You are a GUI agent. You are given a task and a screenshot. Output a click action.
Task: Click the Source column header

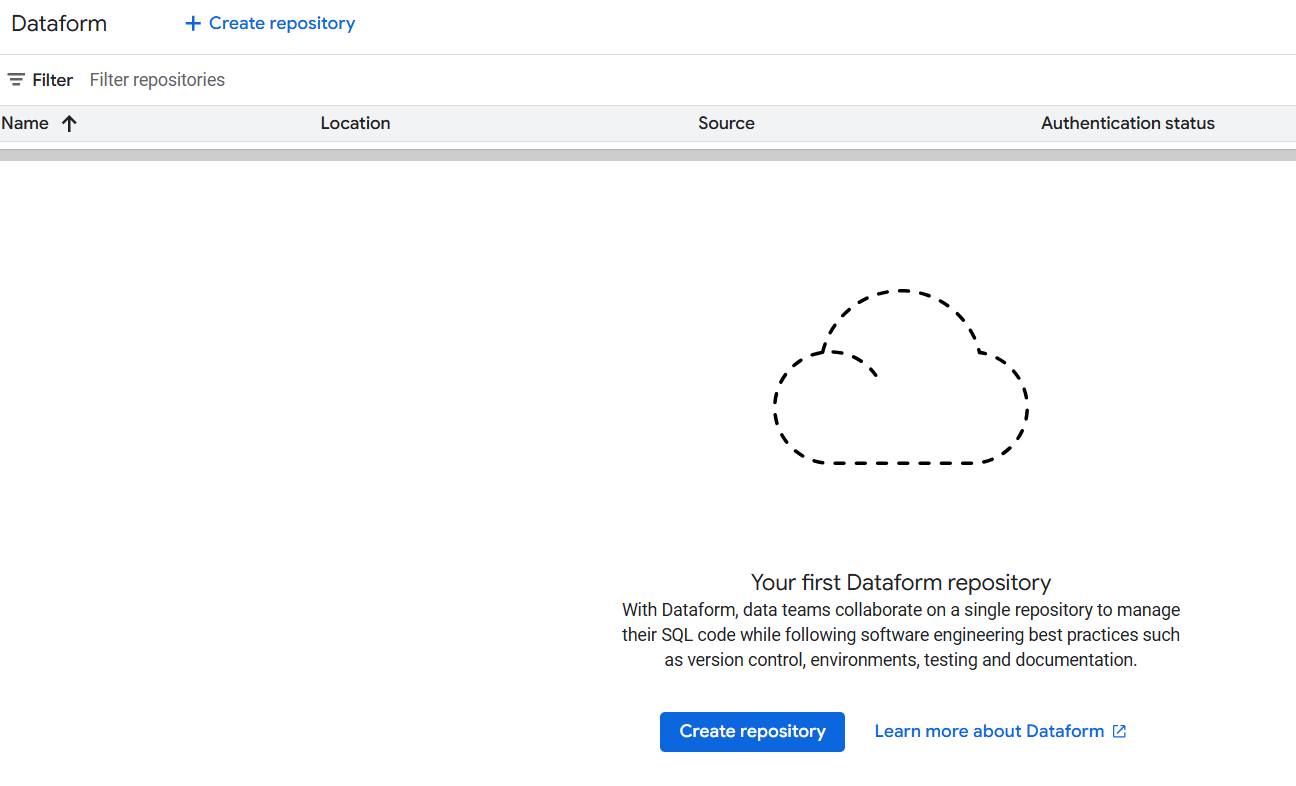(726, 123)
